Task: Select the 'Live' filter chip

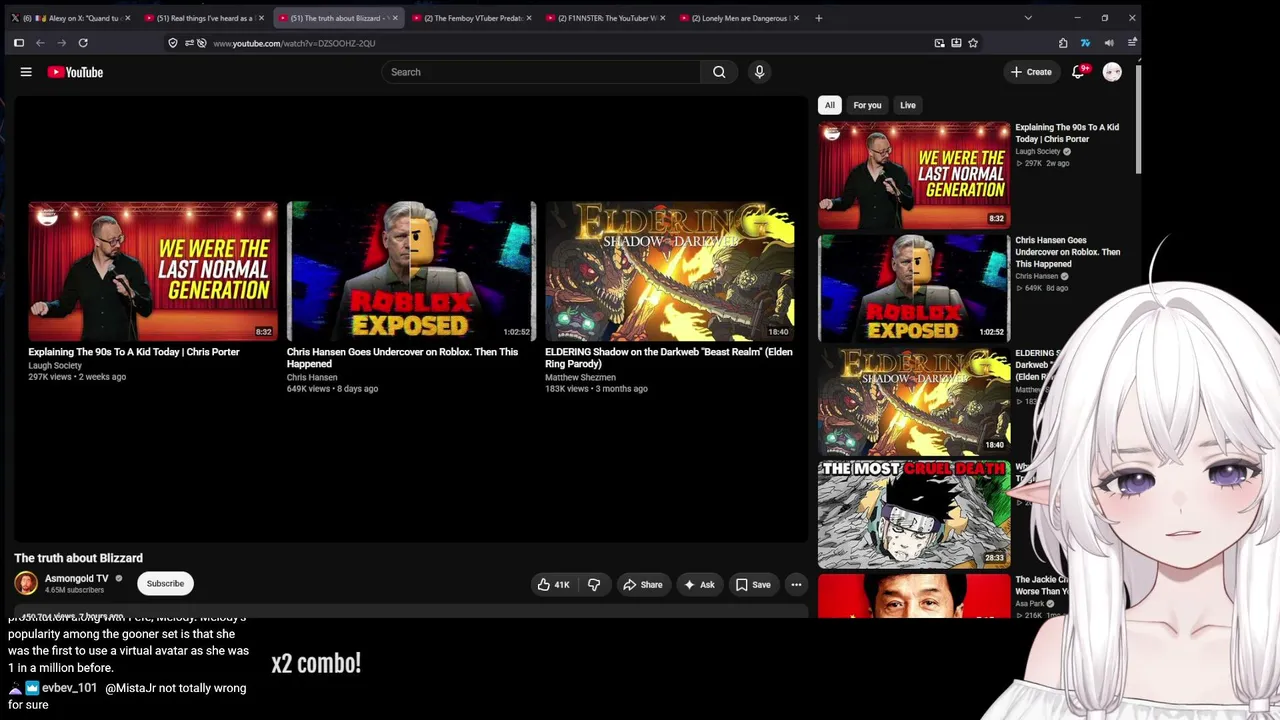Action: [907, 105]
